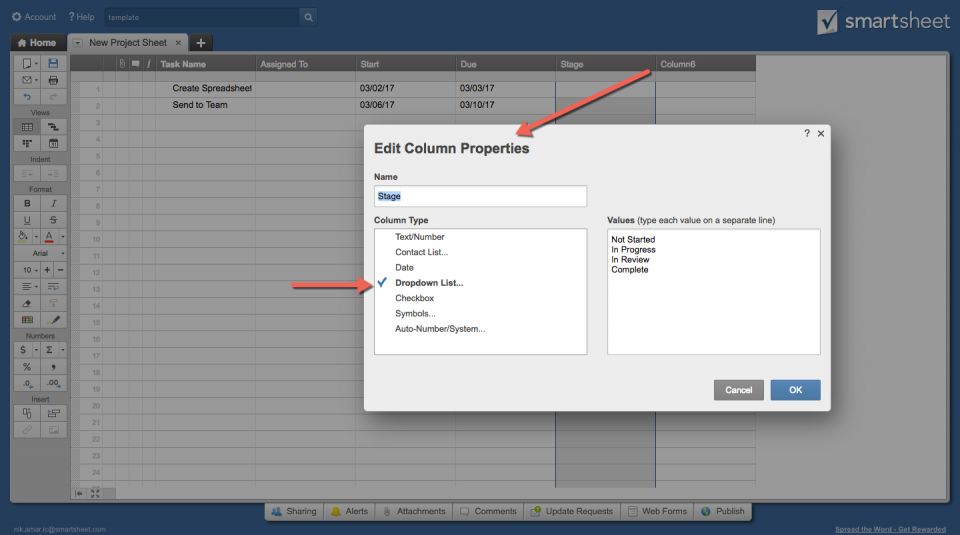Click the search magnifier icon
This screenshot has width=960, height=535.
[x=308, y=17]
